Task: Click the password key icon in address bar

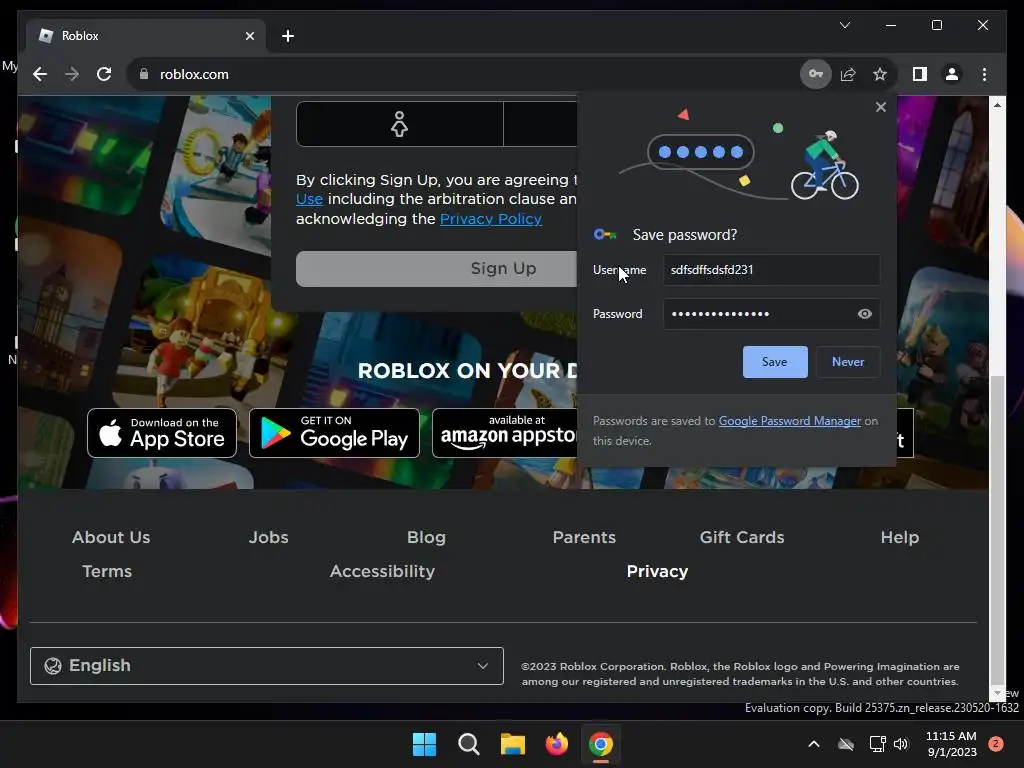Action: 816,74
